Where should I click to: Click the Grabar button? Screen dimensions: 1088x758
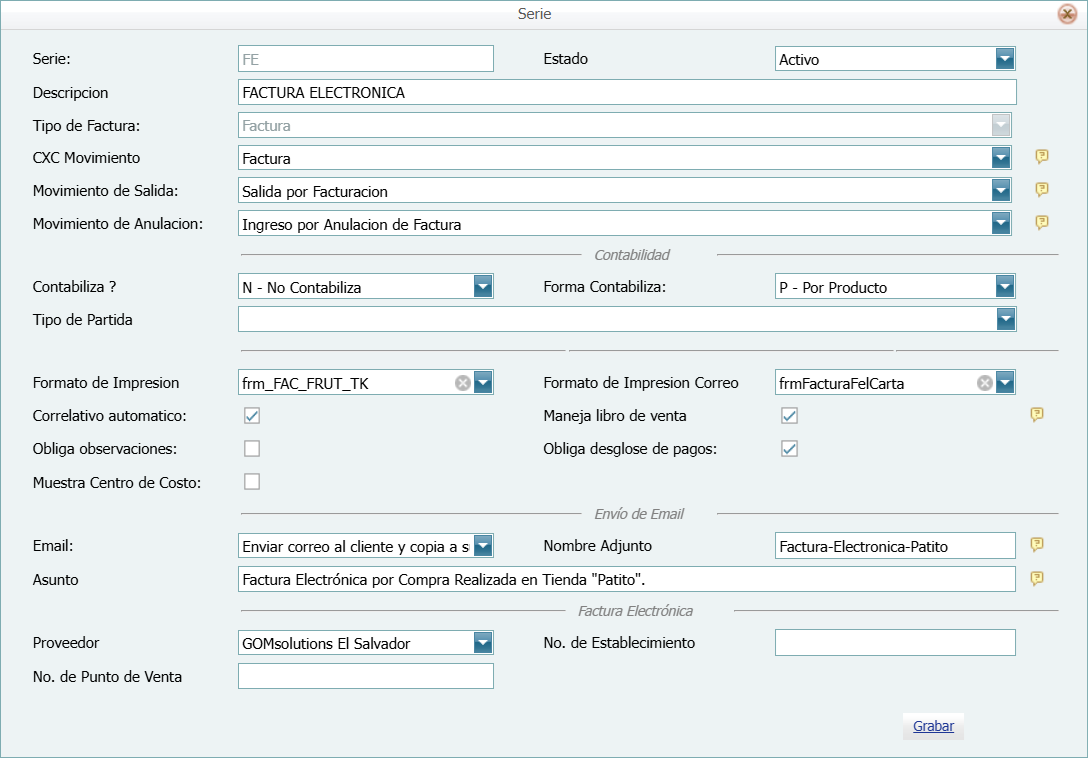pyautogui.click(x=933, y=727)
